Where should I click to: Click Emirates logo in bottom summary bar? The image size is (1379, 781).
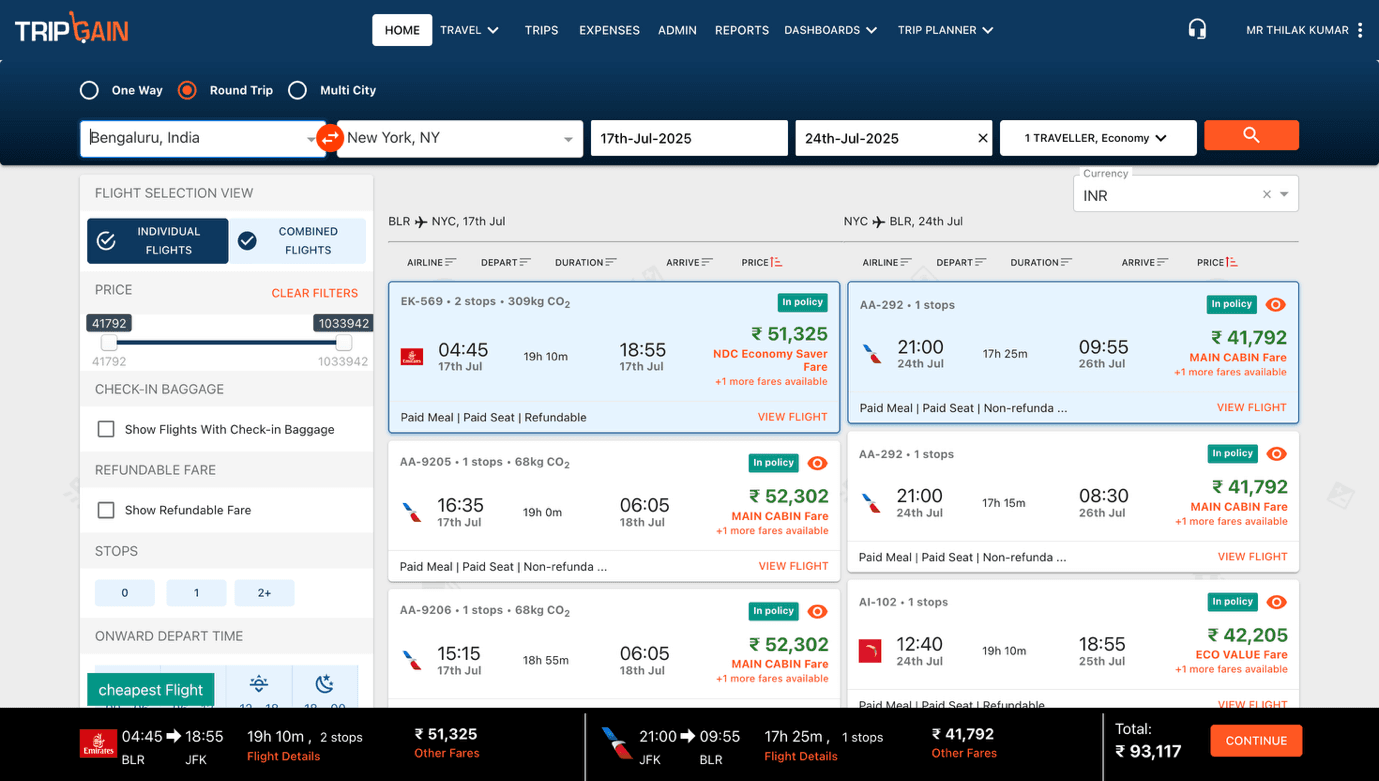[98, 744]
